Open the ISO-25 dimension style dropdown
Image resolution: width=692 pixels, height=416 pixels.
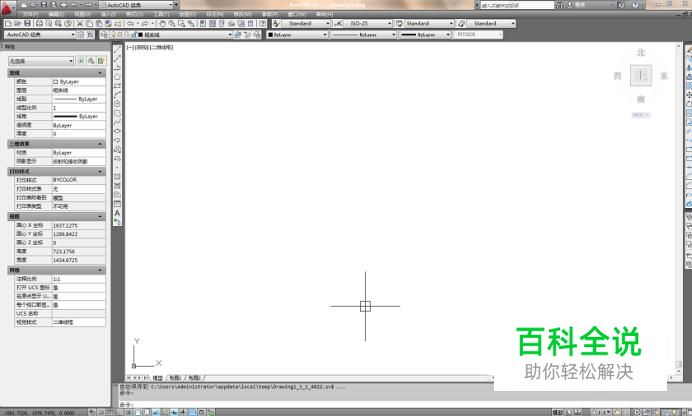click(368, 23)
